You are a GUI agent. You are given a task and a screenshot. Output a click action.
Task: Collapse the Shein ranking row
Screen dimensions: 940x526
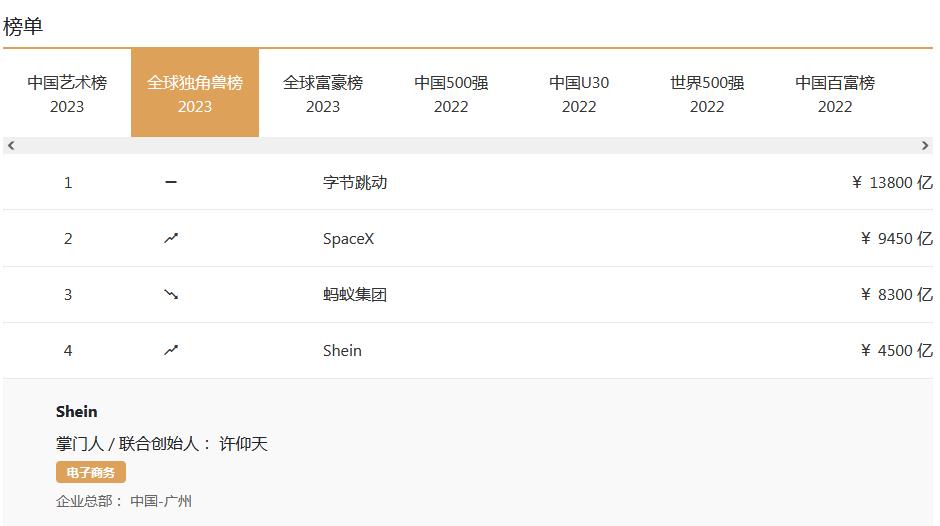click(x=342, y=350)
